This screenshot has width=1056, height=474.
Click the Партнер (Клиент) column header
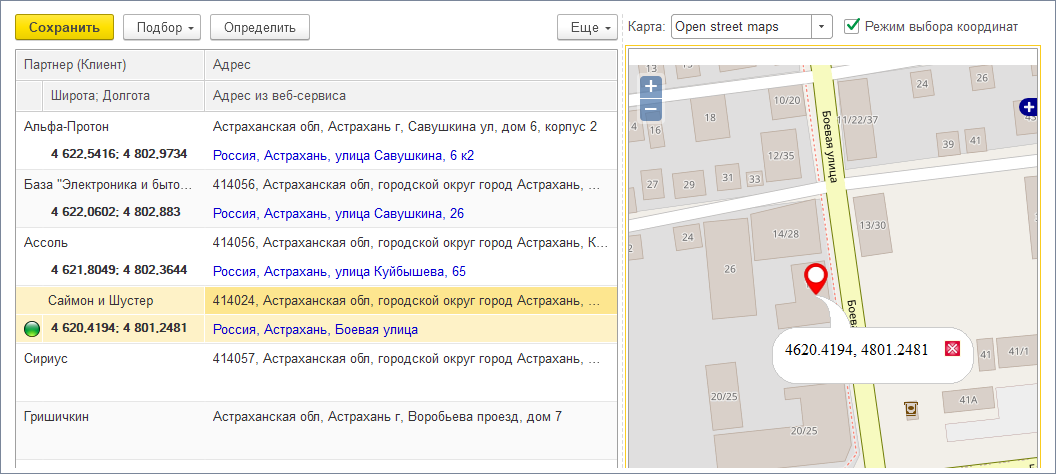[x=110, y=65]
